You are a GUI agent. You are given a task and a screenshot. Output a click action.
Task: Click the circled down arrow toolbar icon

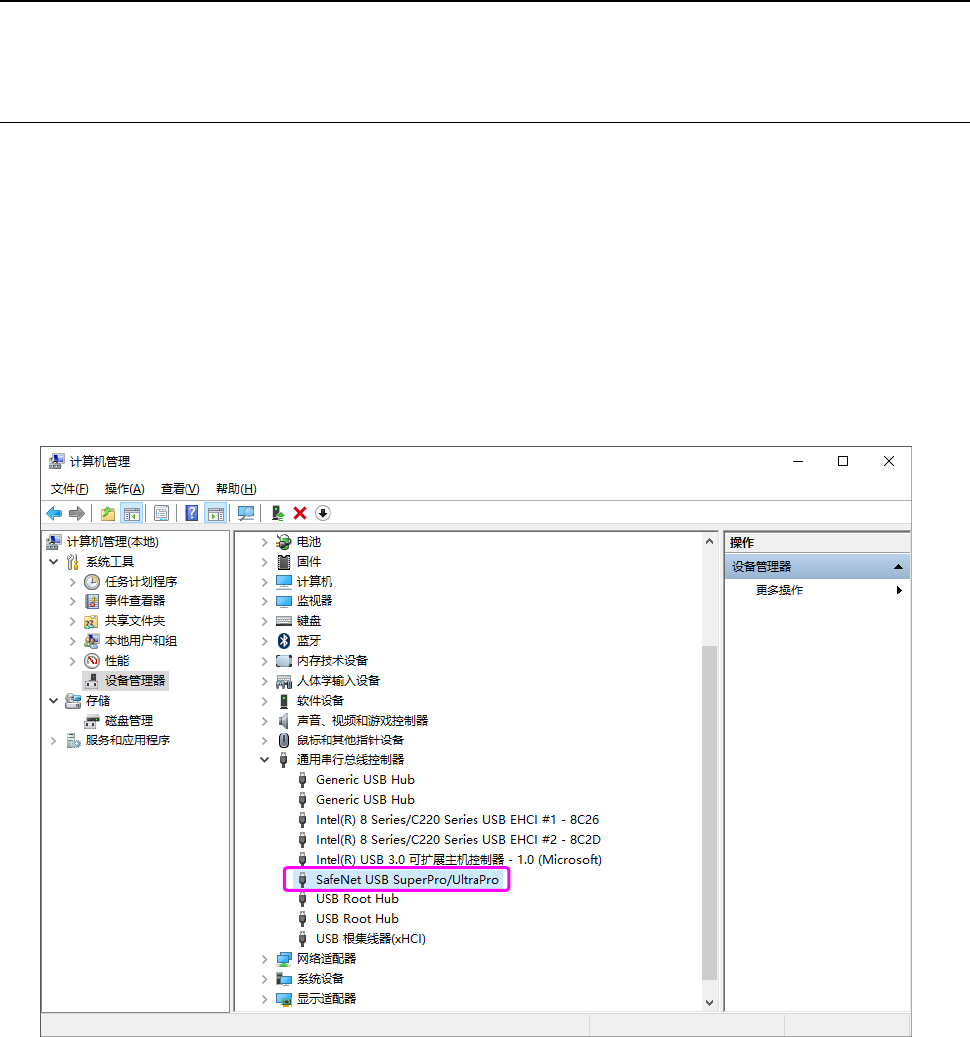click(322, 513)
